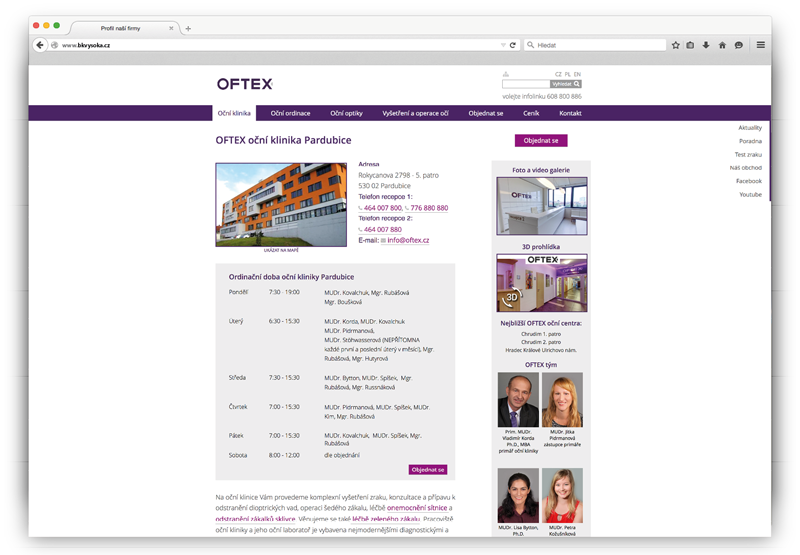800x555 pixels.
Task: Go to the 'Ceník' navigation item
Action: [x=531, y=113]
